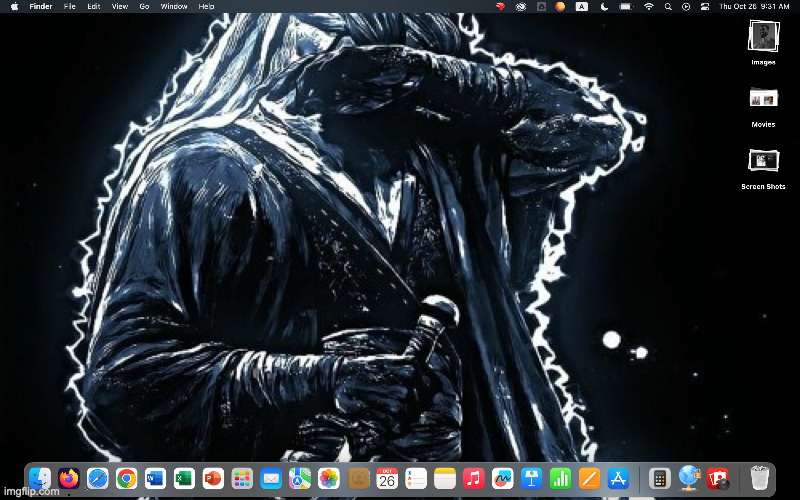Open Calendar showing date 26

(387, 479)
